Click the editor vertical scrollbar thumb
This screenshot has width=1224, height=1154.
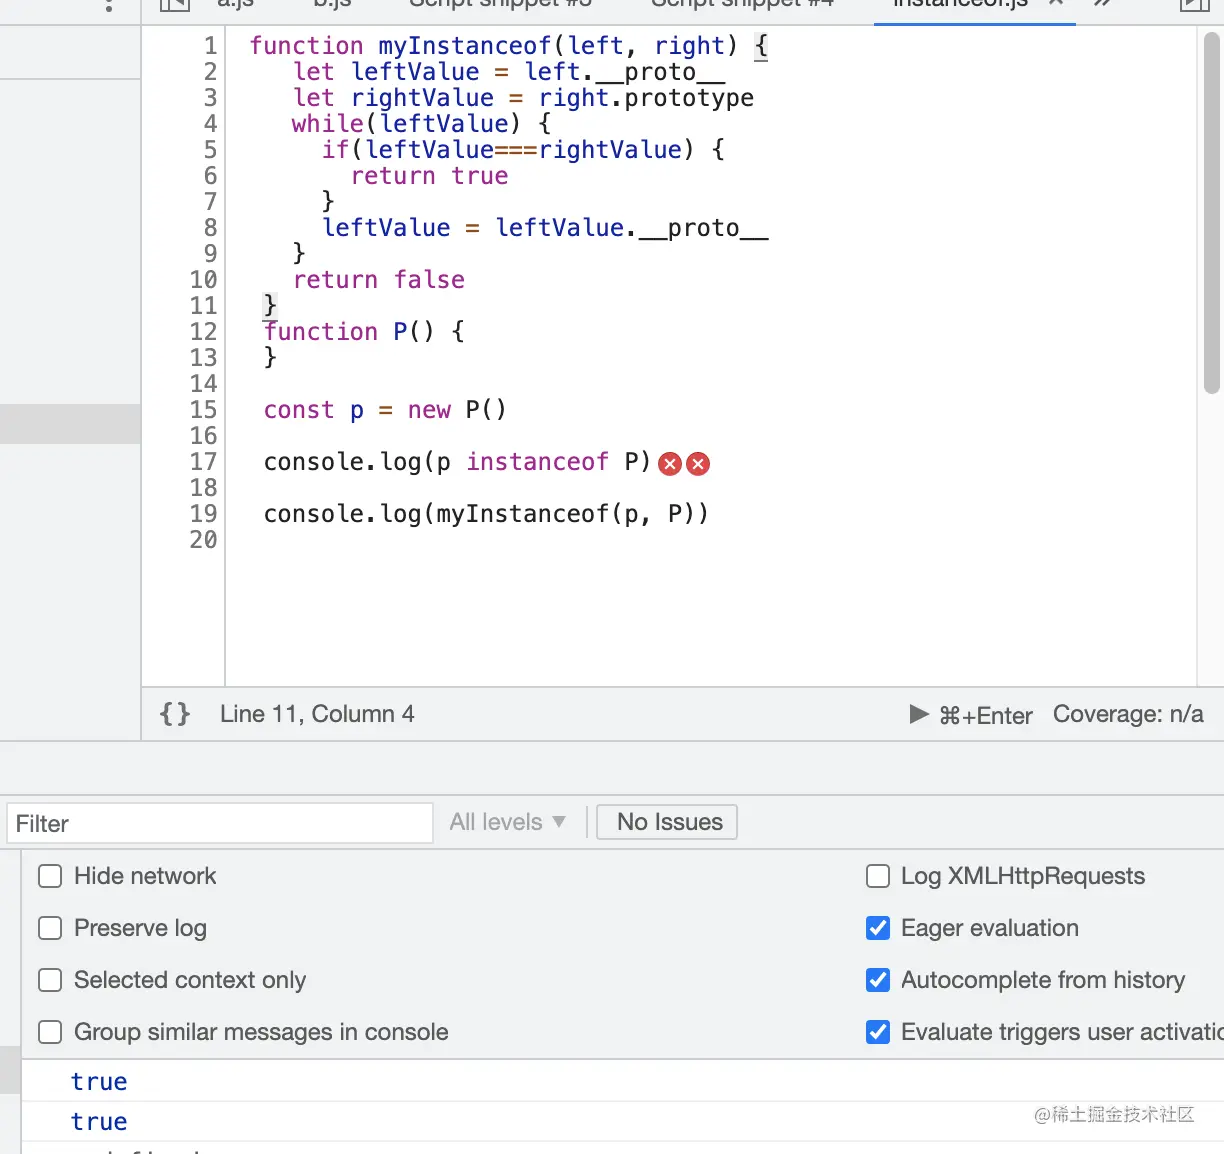coord(1211,213)
